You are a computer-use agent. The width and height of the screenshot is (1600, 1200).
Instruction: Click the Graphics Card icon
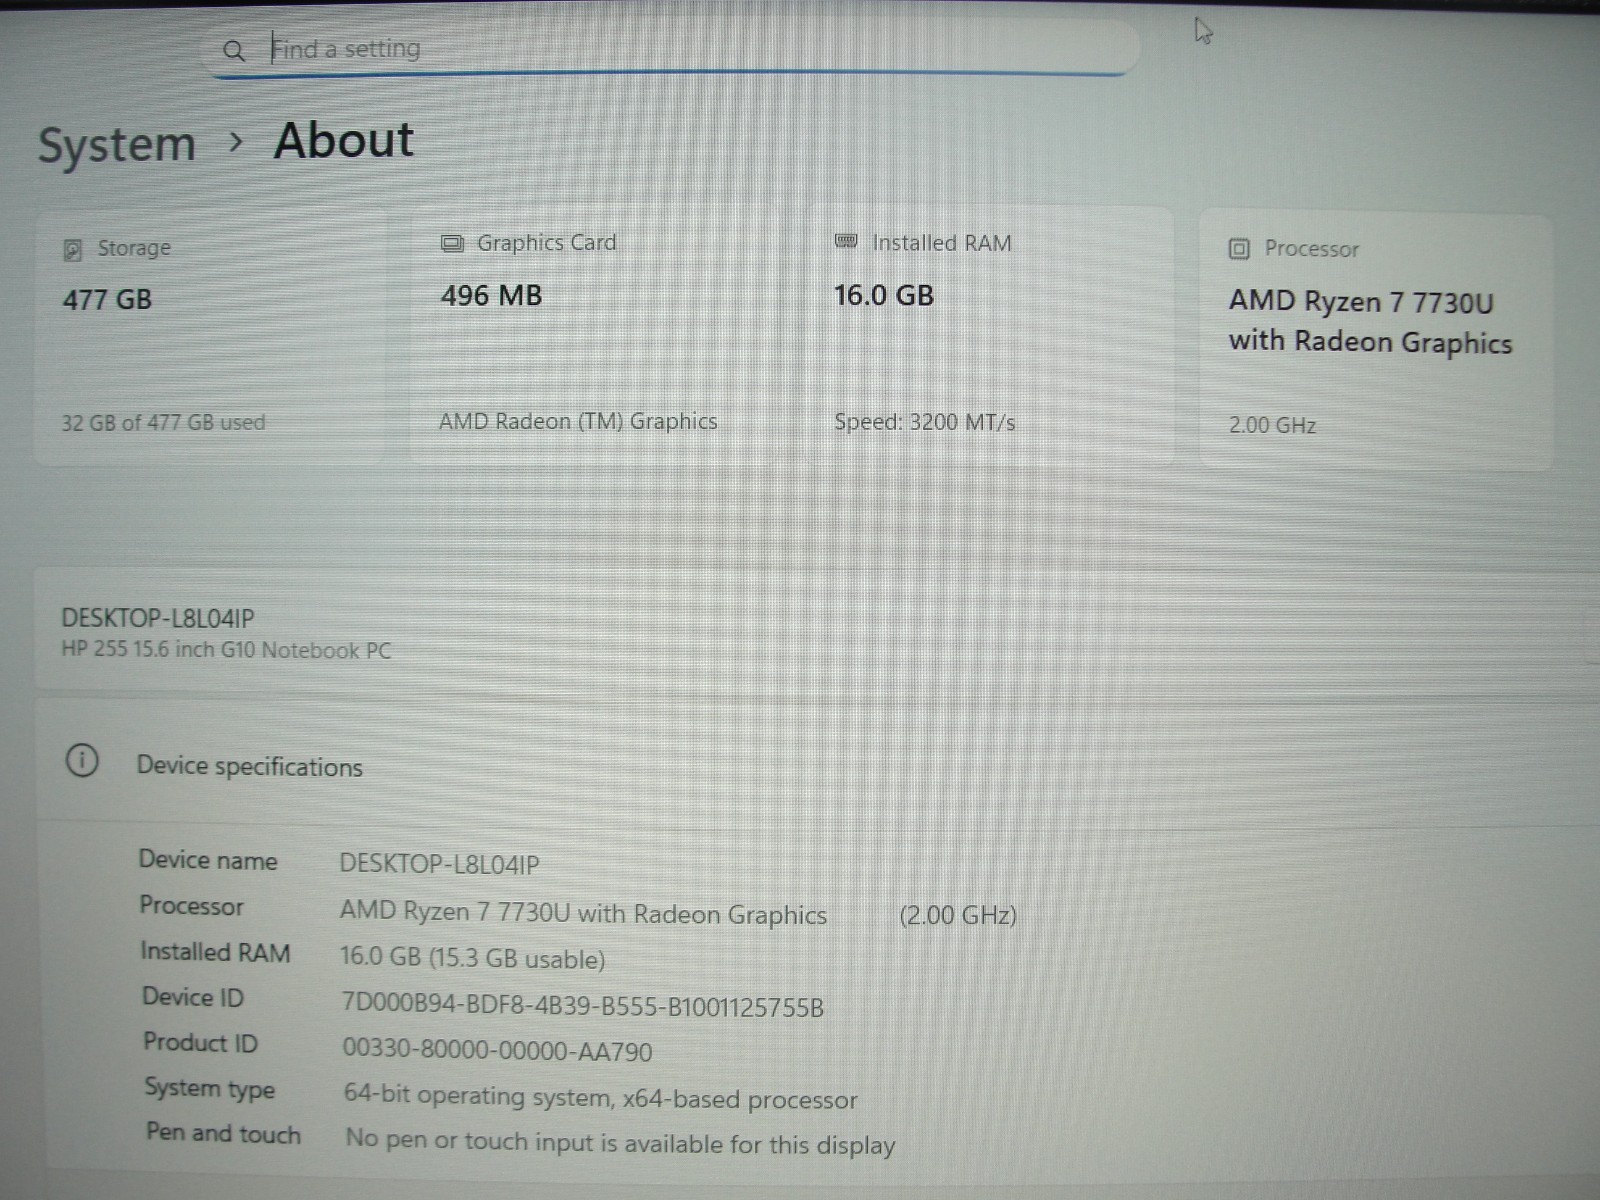click(452, 243)
